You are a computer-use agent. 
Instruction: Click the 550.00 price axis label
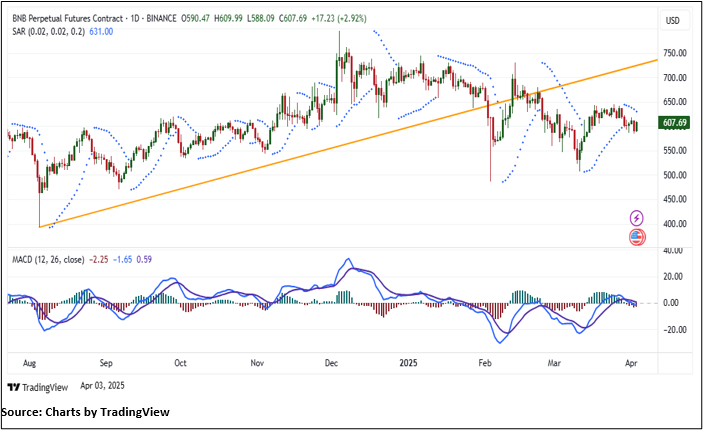pos(675,151)
